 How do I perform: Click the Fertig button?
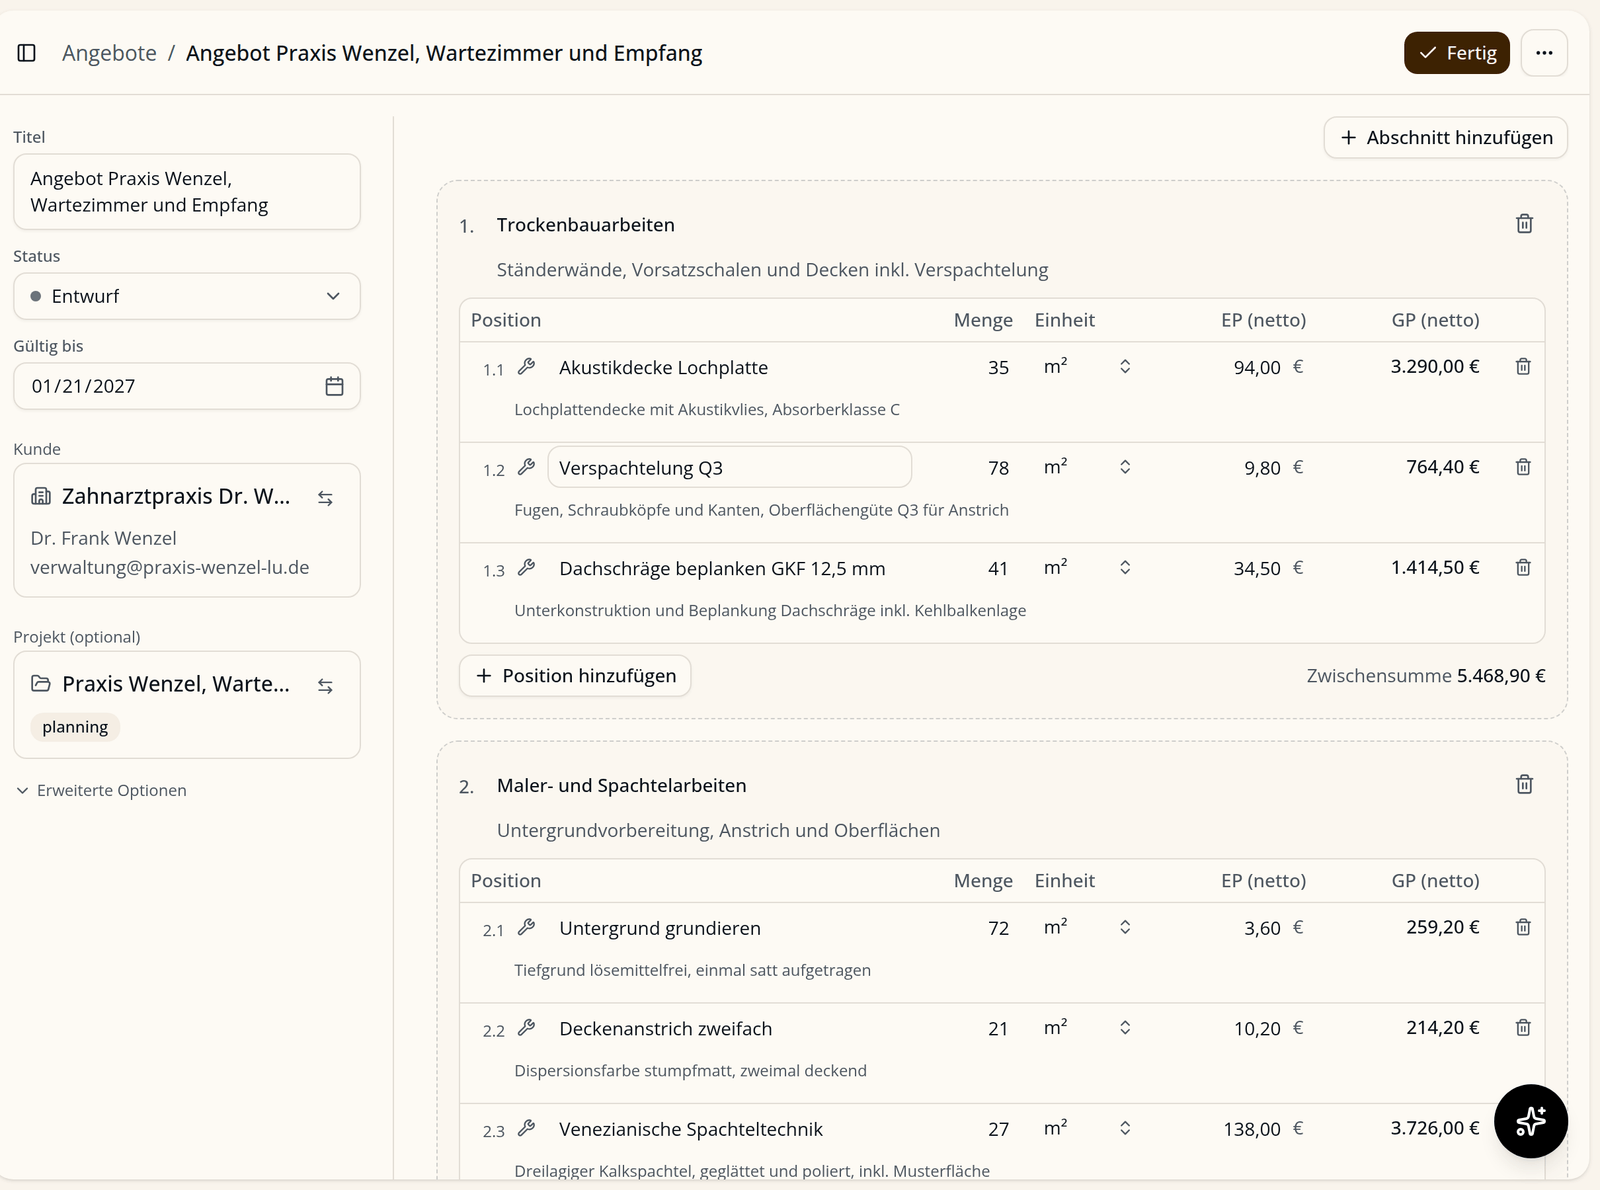point(1457,53)
